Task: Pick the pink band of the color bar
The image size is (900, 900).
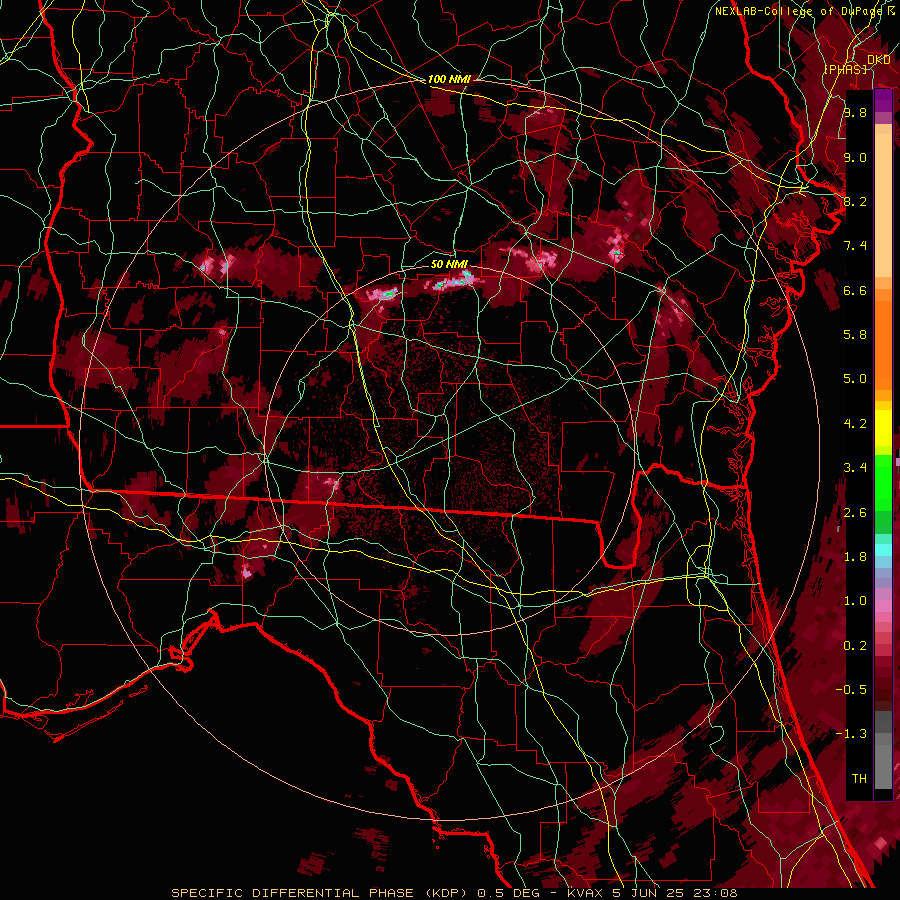Action: coord(883,606)
